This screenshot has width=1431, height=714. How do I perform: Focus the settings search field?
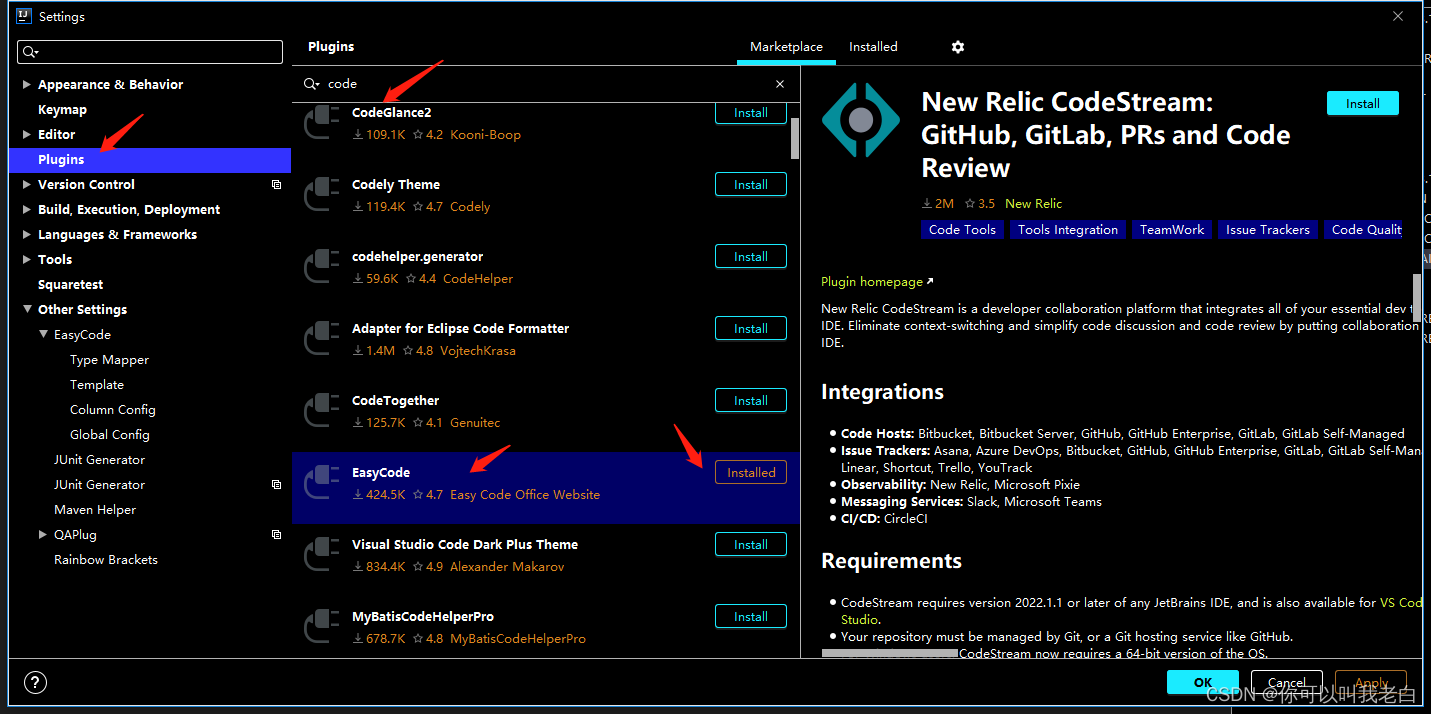(x=150, y=52)
